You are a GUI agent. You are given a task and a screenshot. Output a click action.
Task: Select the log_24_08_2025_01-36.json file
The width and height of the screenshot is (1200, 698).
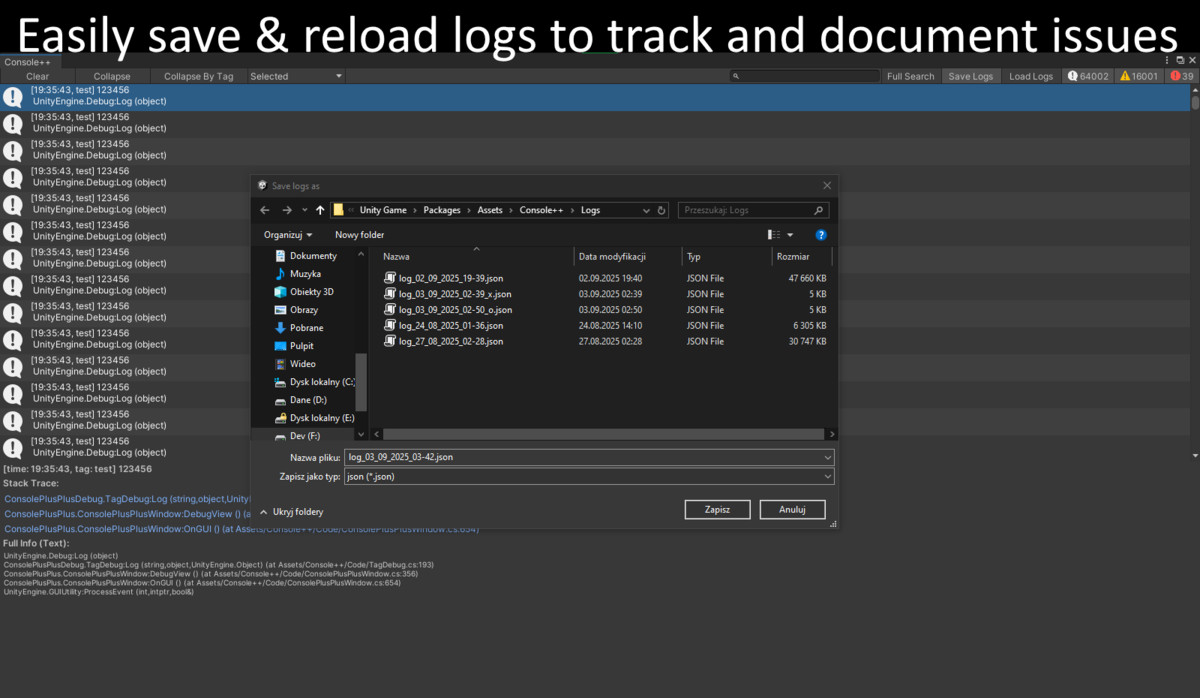(x=450, y=325)
